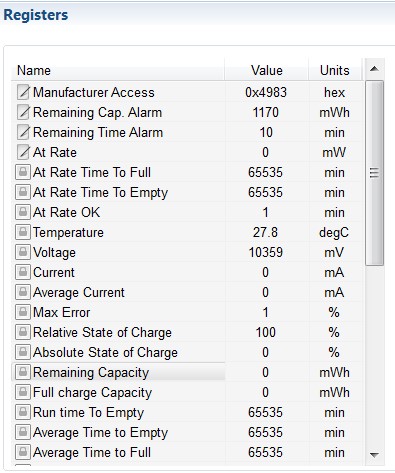Click the scrollbar down arrow
The width and height of the screenshot is (395, 473).
point(374,455)
